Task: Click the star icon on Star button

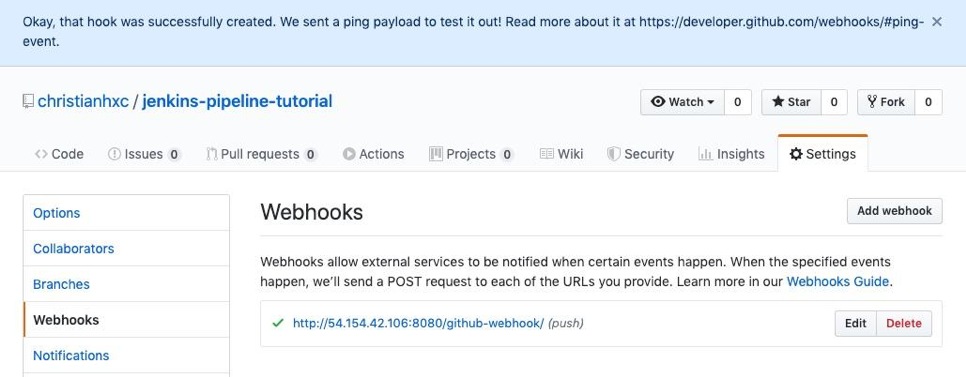Action: click(778, 102)
